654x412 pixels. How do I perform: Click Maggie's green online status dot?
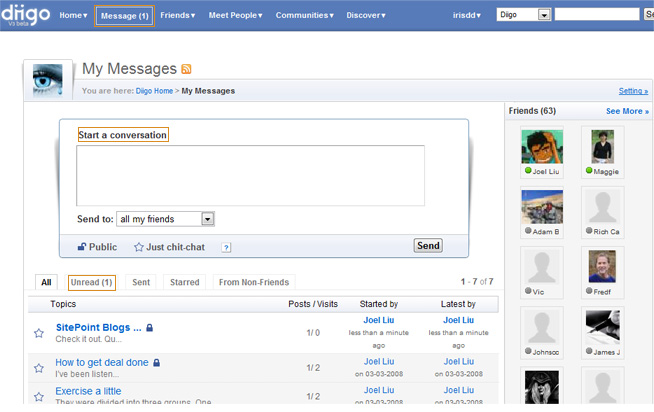(x=589, y=170)
